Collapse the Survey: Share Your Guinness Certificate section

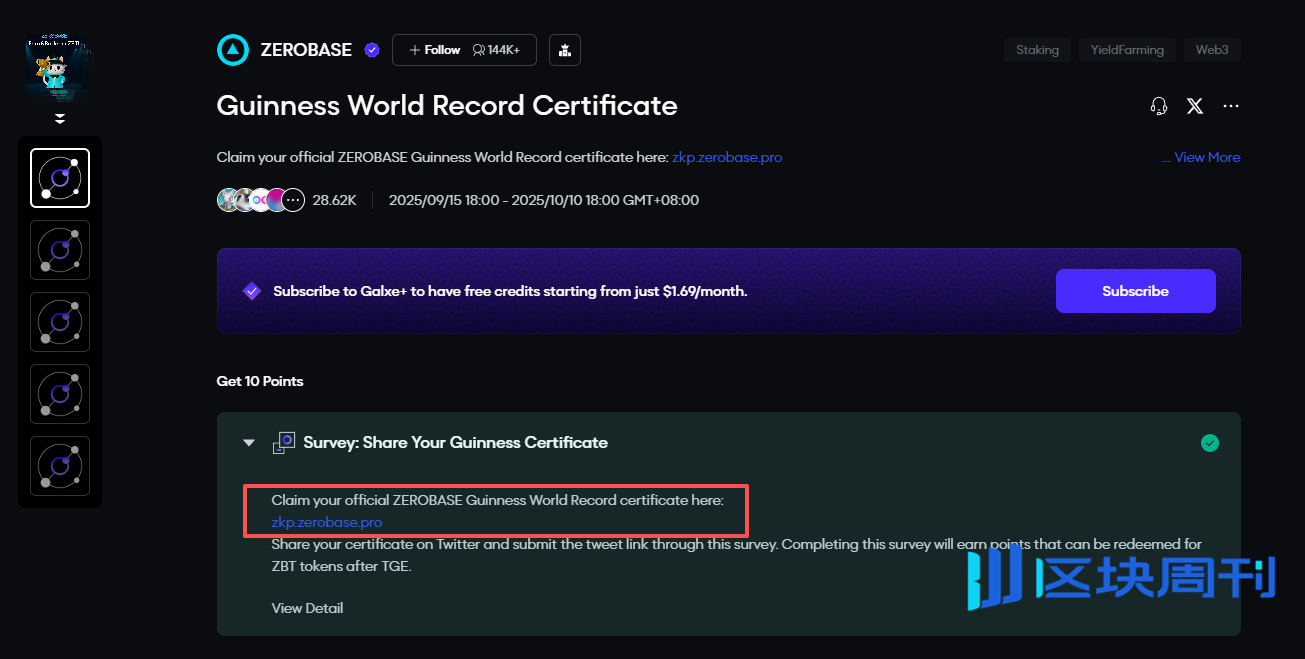(x=249, y=443)
